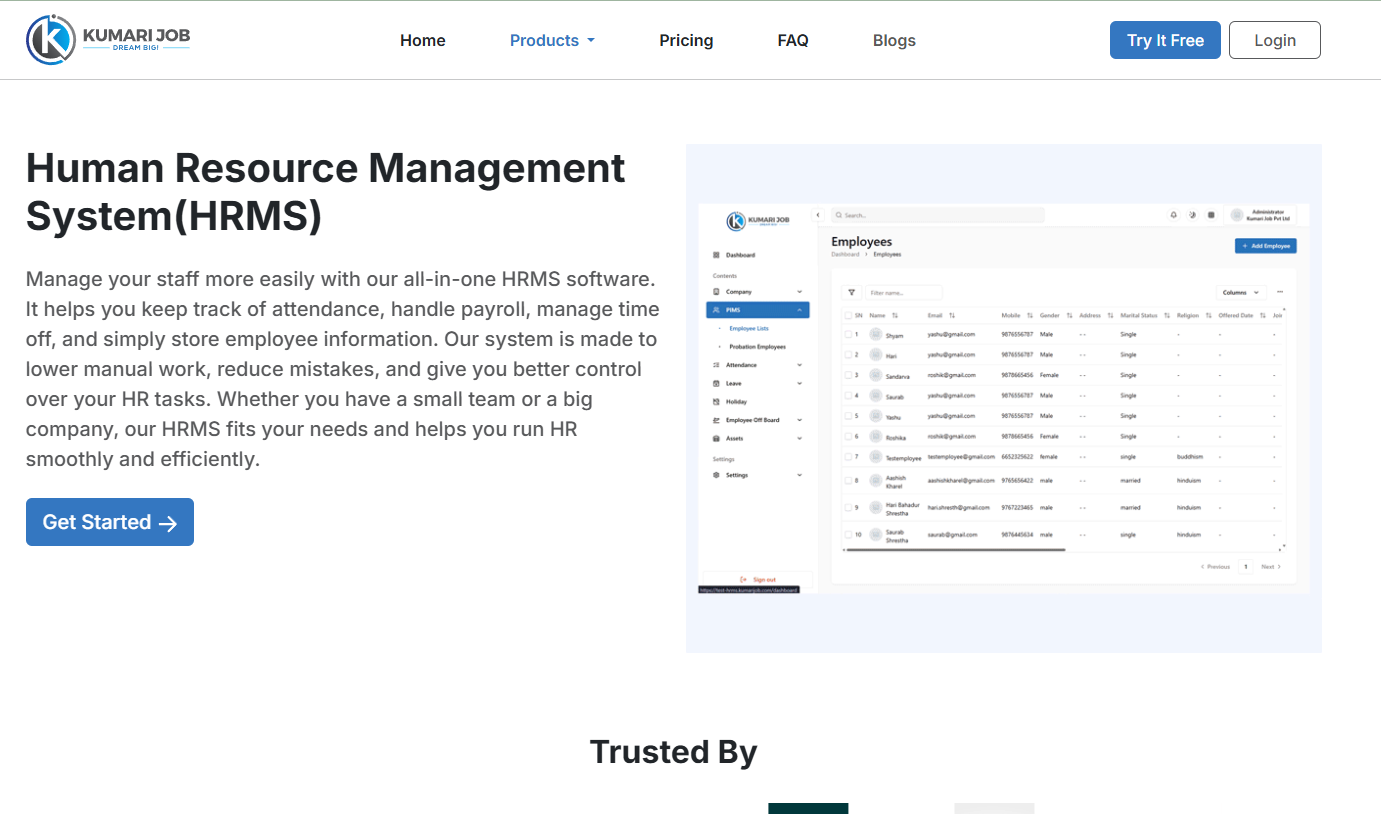Image resolution: width=1381 pixels, height=814 pixels.
Task: Click the three-dots more options icon beside Columns
Action: (x=1280, y=292)
